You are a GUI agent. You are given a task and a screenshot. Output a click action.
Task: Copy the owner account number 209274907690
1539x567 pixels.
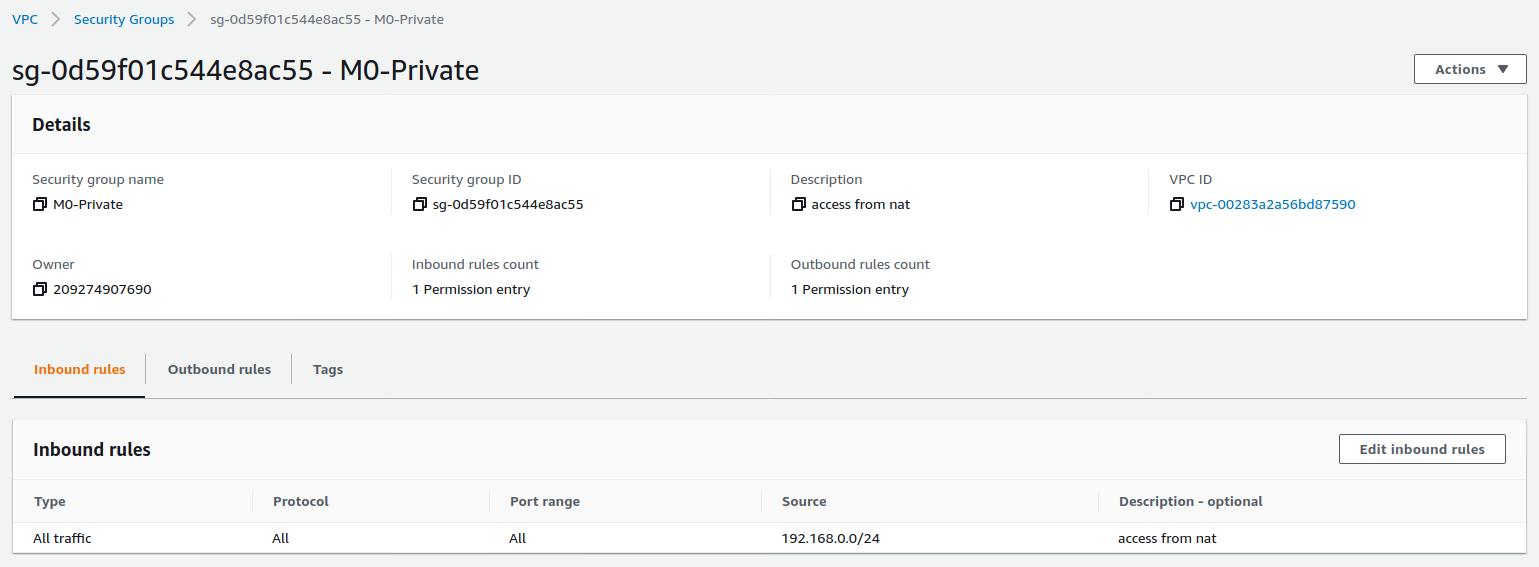click(x=40, y=290)
